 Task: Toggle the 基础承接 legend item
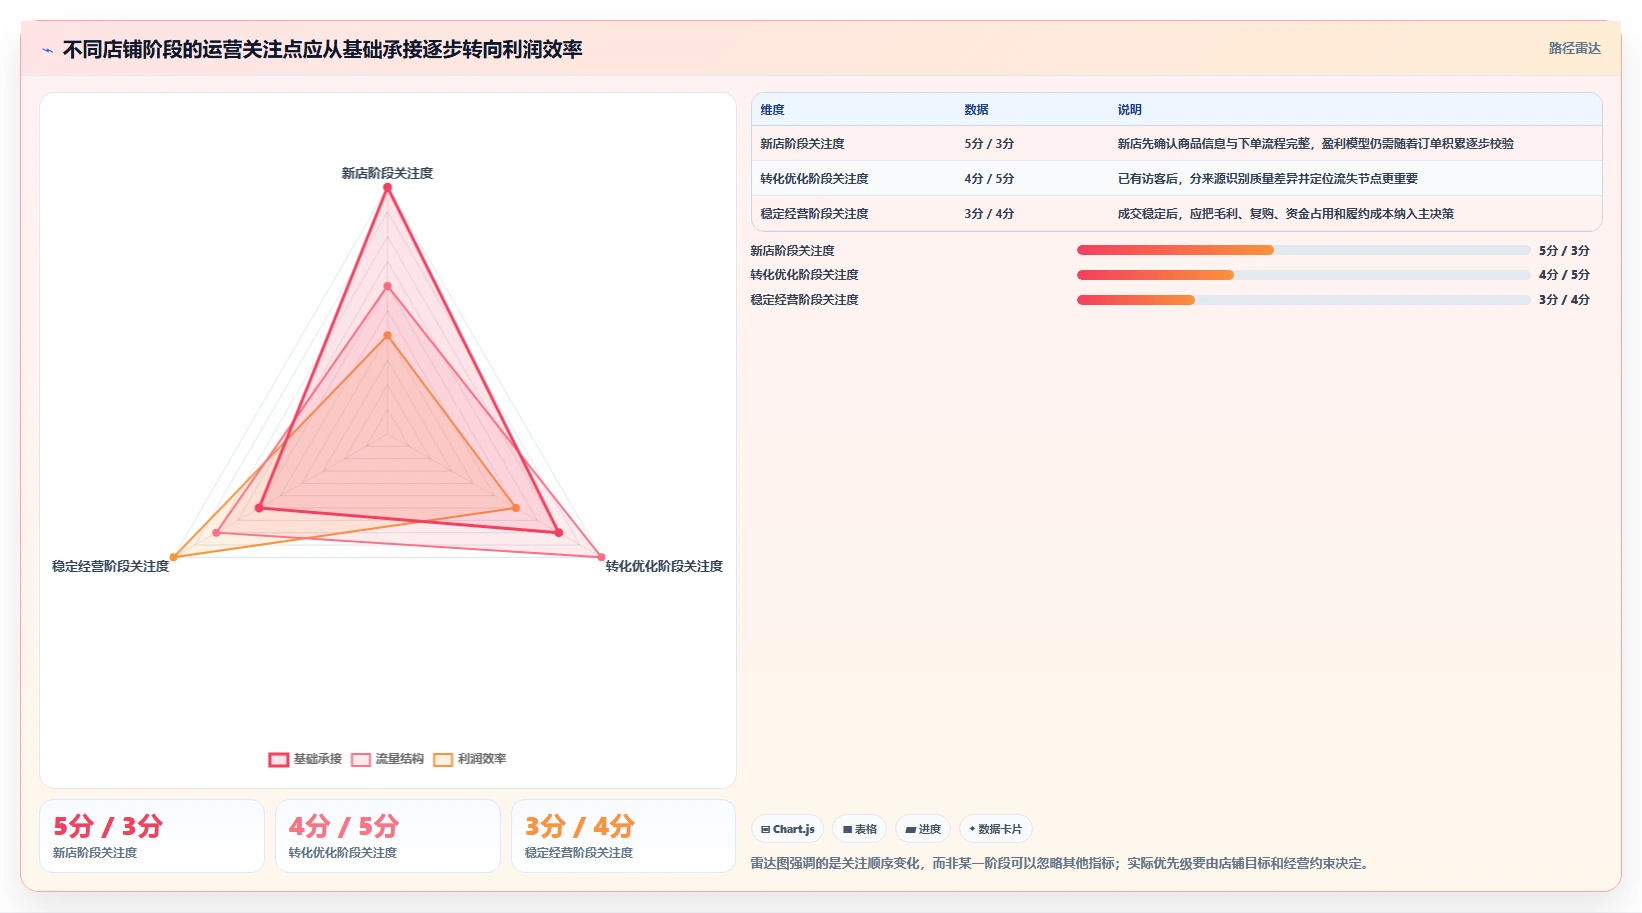305,759
